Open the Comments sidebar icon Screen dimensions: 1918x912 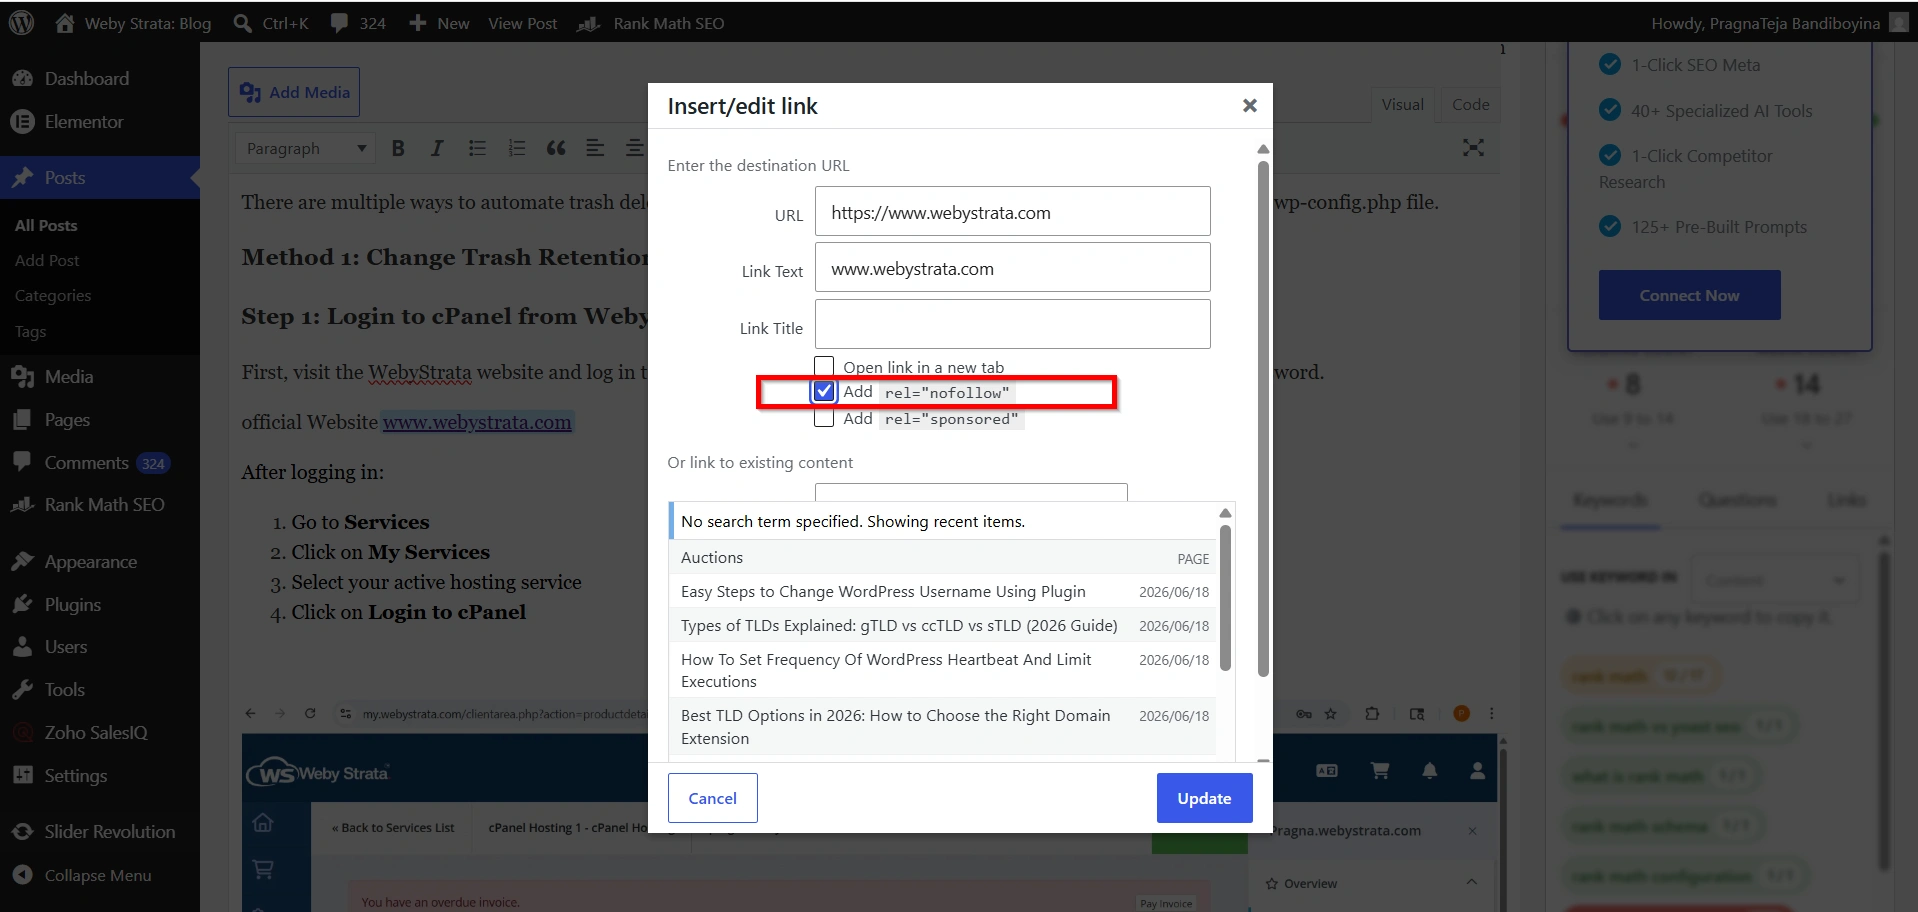click(22, 462)
